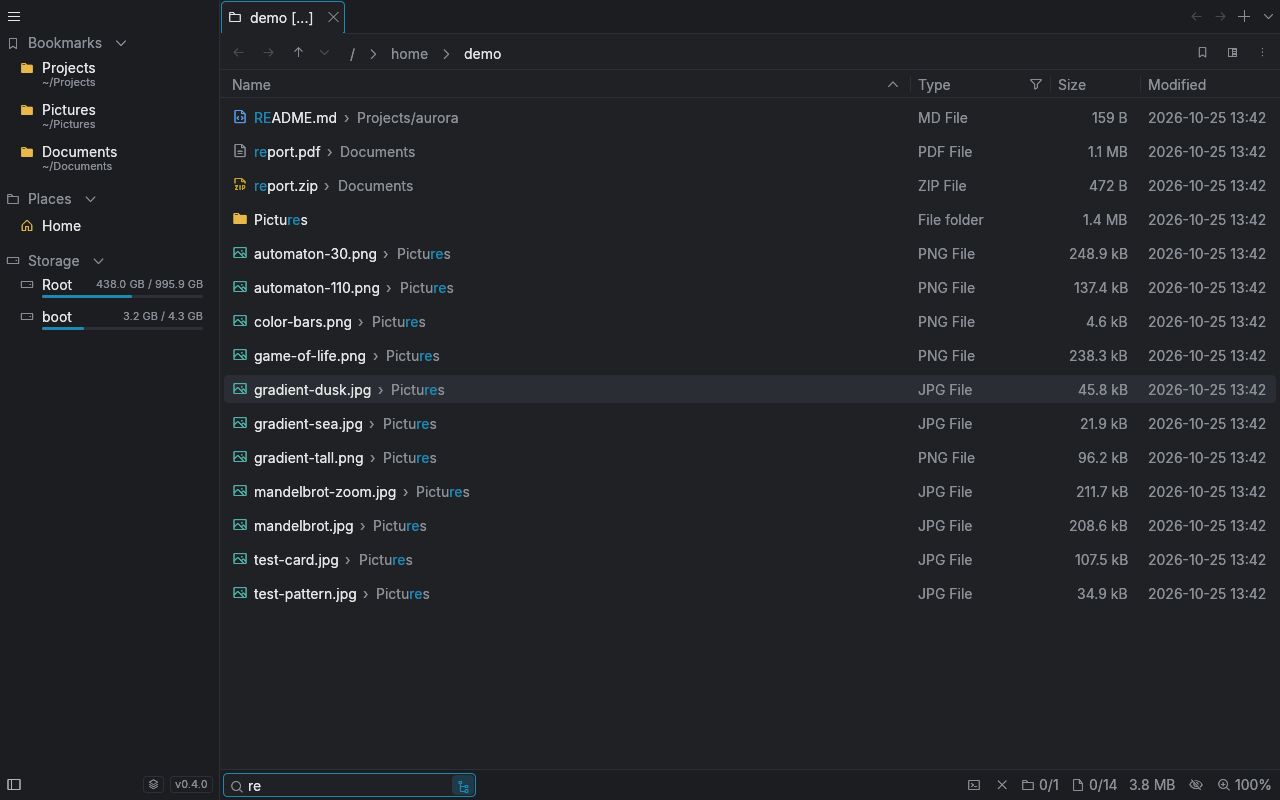Select the README.md file row
The image size is (1280, 800).
[750, 118]
